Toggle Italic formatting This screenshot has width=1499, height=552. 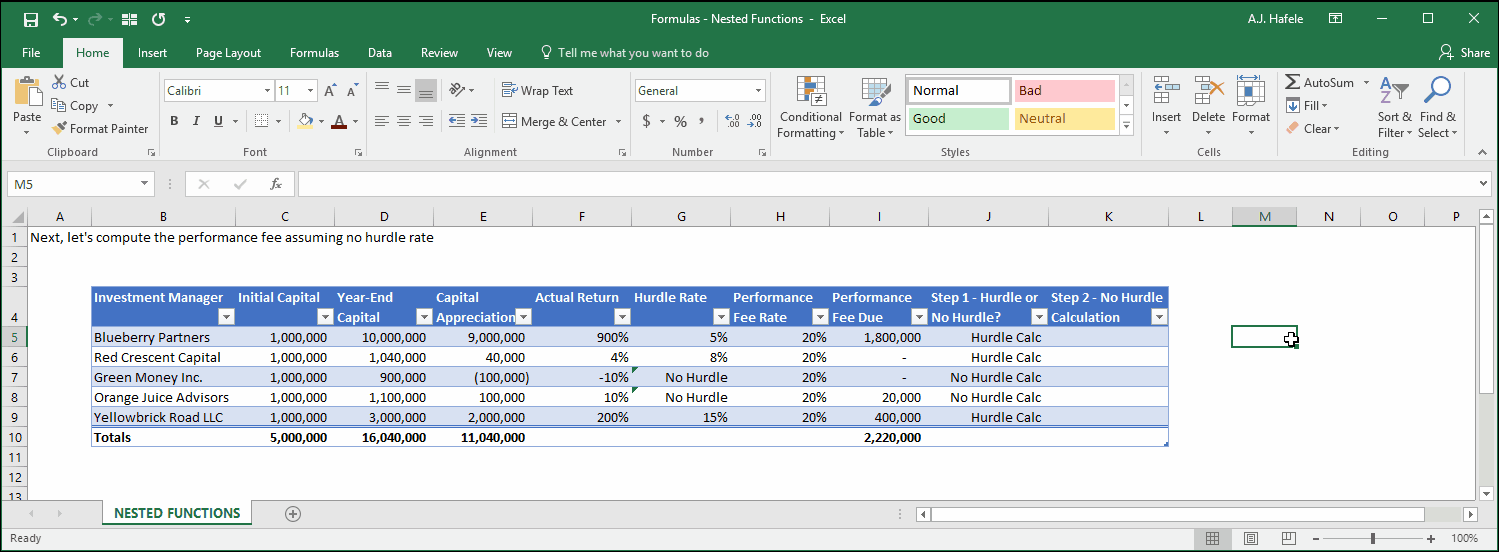click(x=196, y=121)
